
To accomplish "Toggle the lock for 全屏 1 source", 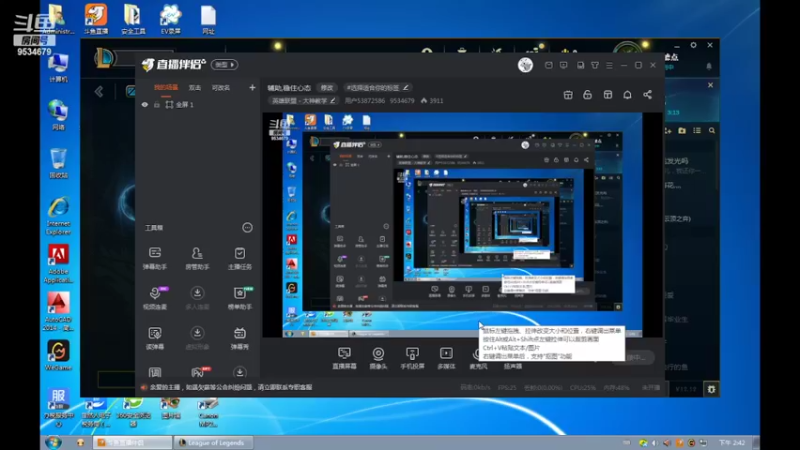I will pos(157,105).
